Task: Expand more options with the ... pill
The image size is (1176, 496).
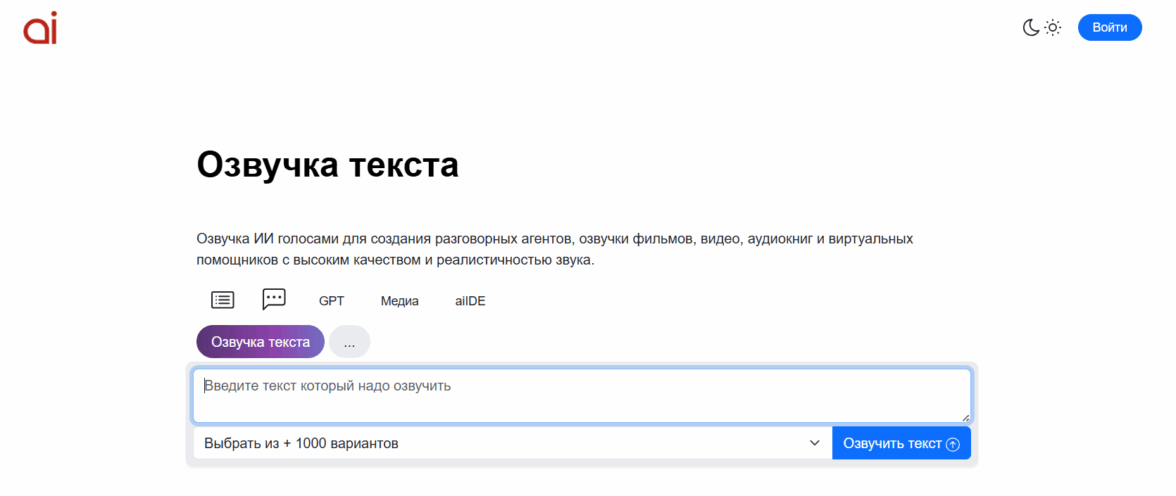Action: (349, 342)
